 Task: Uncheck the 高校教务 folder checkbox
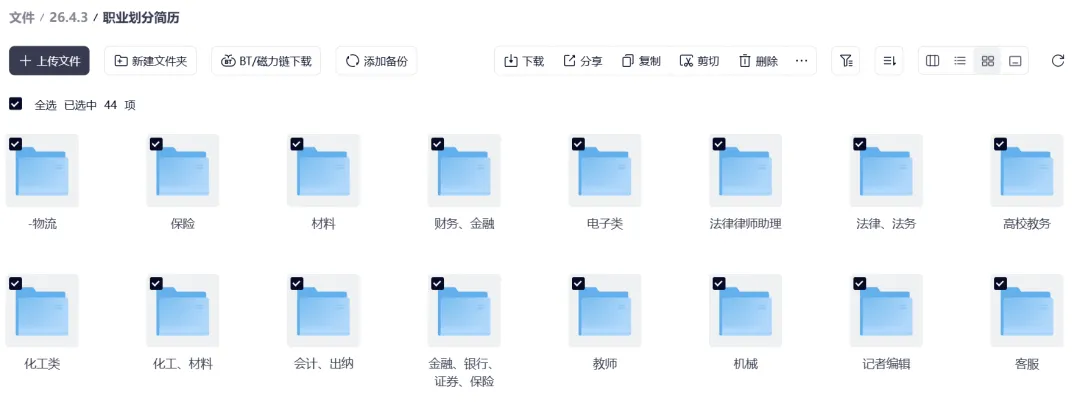pyautogui.click(x=1000, y=143)
